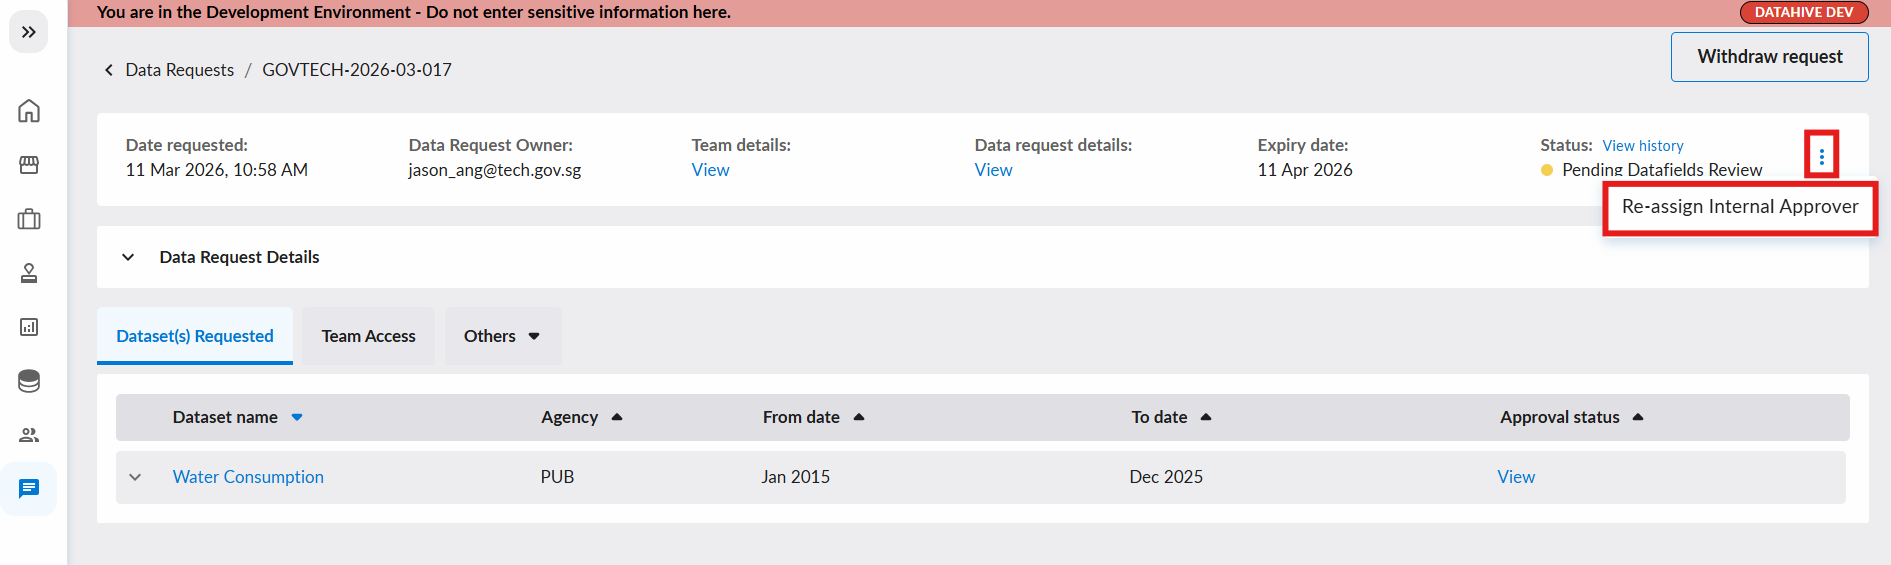Open the Others dropdown tab

(502, 336)
